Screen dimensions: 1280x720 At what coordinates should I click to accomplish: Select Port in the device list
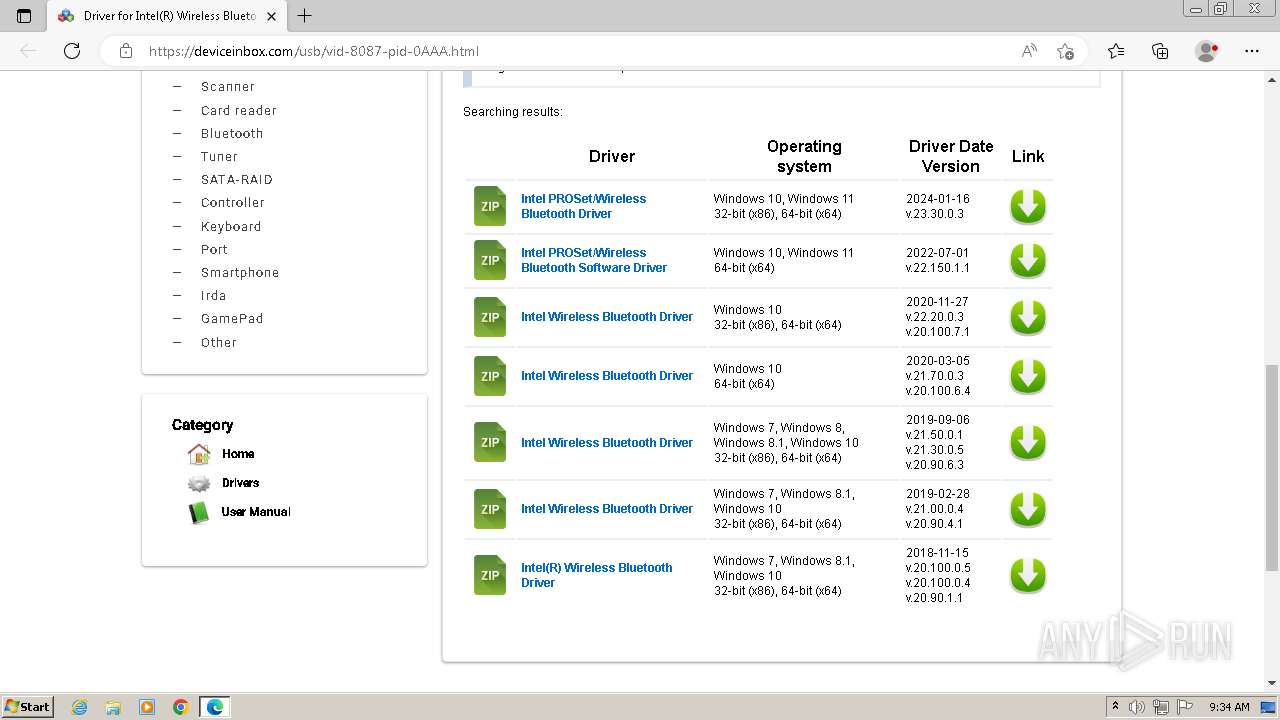(x=214, y=250)
